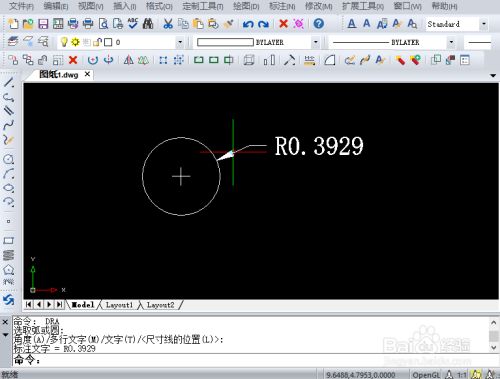Select the Point draw tool

[8, 221]
